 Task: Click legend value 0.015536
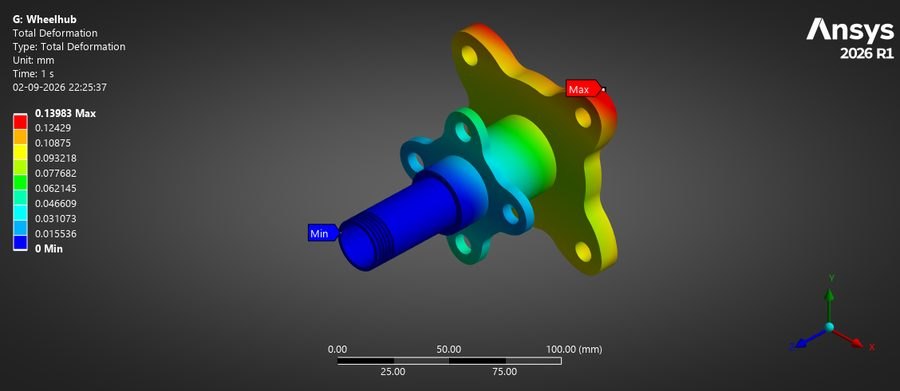56,234
